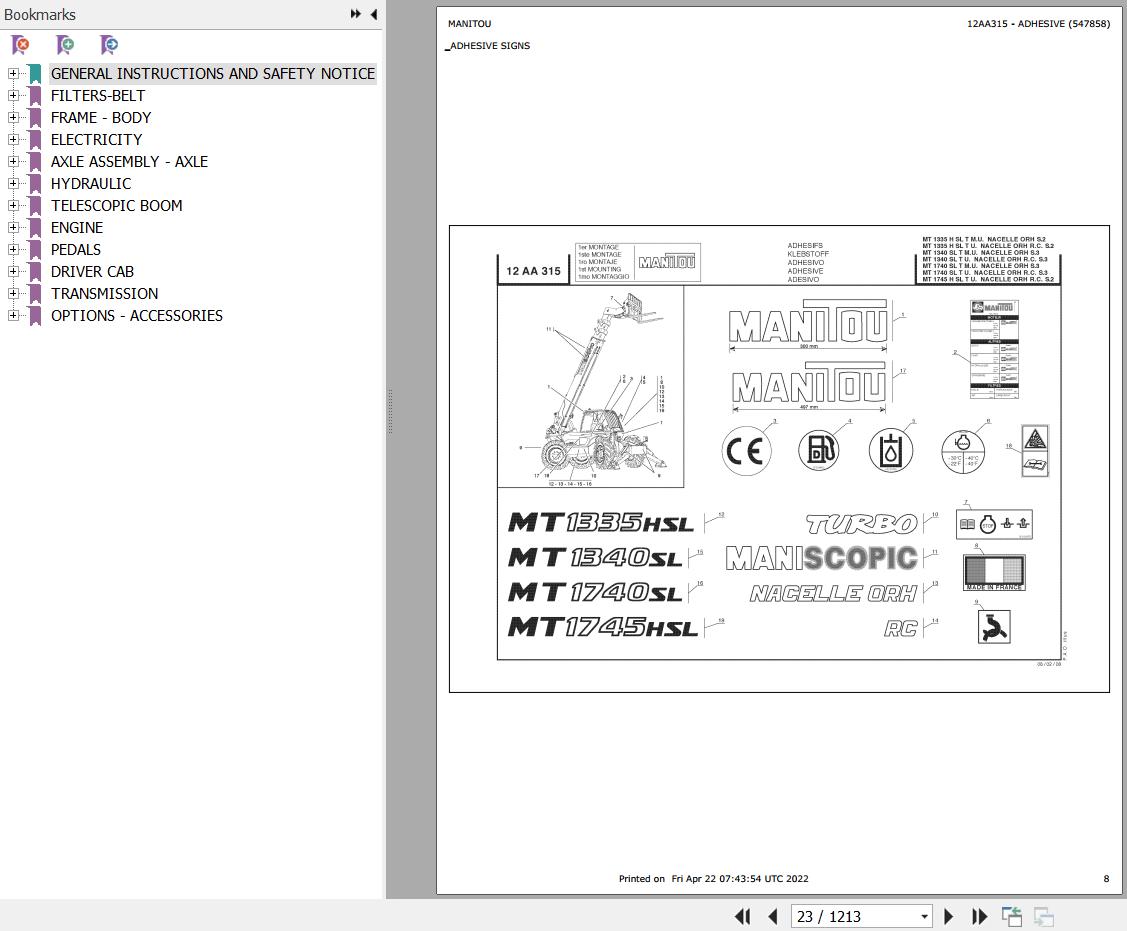Viewport: 1127px width, 931px height.
Task: Open the ELECTRICITY section bookmark
Action: click(x=96, y=139)
